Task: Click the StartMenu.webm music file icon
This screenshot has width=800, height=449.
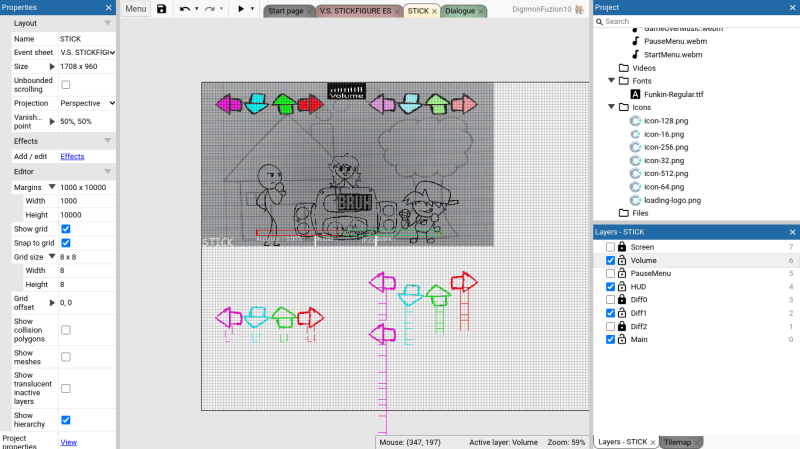Action: click(x=635, y=54)
